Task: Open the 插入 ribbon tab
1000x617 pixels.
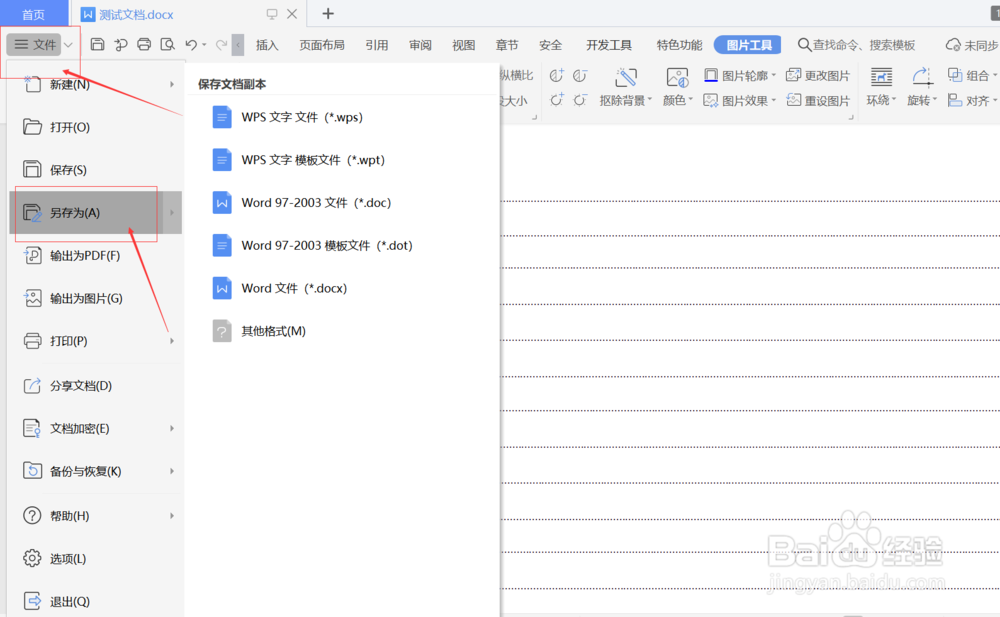Action: click(x=267, y=45)
